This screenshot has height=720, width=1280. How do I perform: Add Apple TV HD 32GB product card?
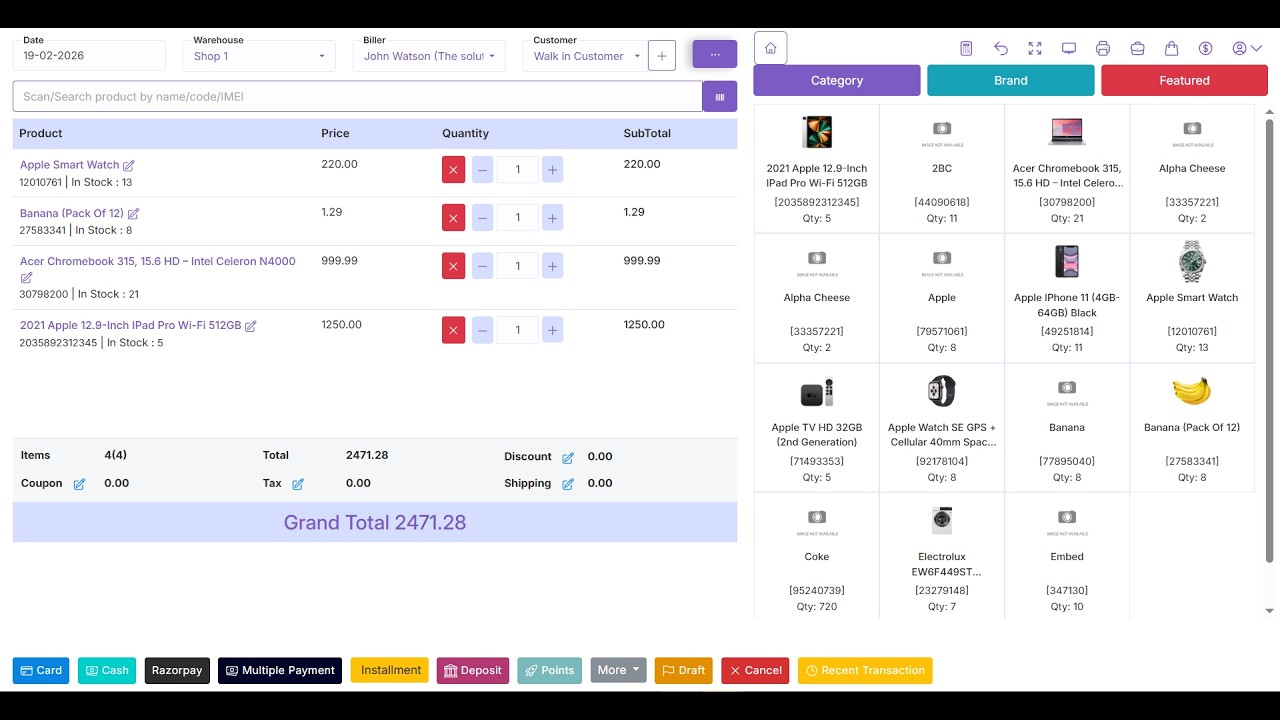[x=817, y=428]
